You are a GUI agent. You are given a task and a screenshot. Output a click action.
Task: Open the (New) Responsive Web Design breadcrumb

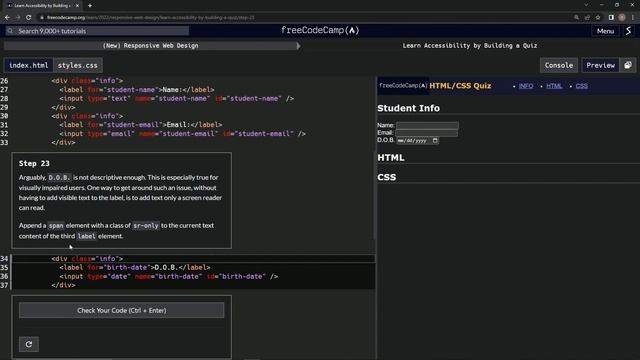pyautogui.click(x=150, y=46)
